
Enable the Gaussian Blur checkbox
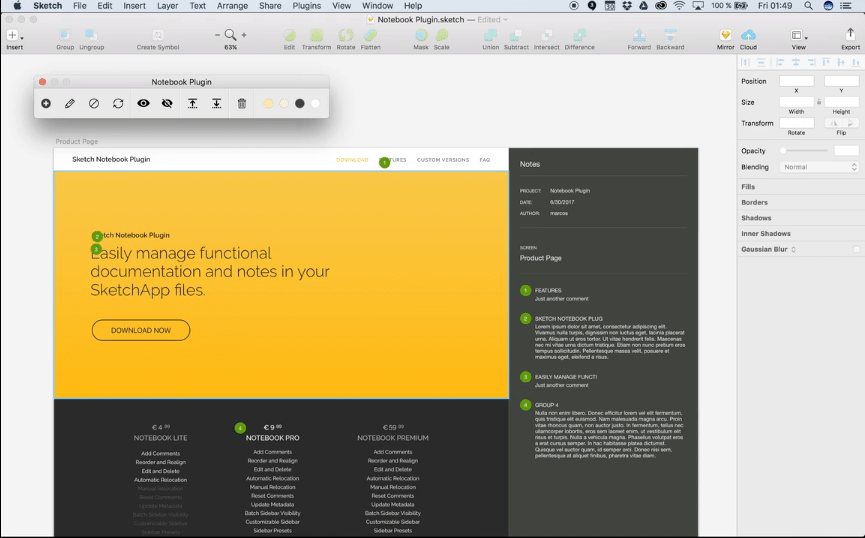tap(856, 249)
